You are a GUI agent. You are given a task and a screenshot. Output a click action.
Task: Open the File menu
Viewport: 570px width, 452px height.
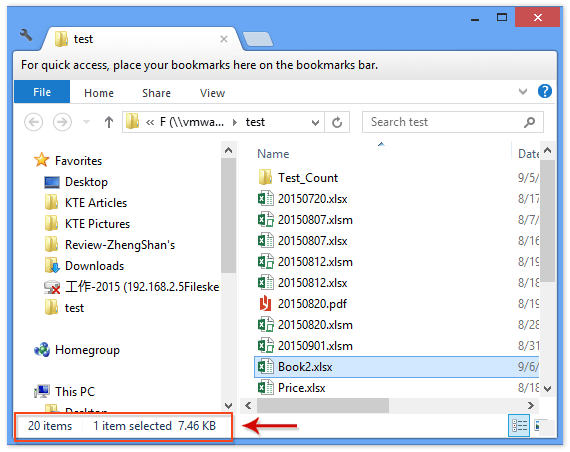tap(42, 92)
